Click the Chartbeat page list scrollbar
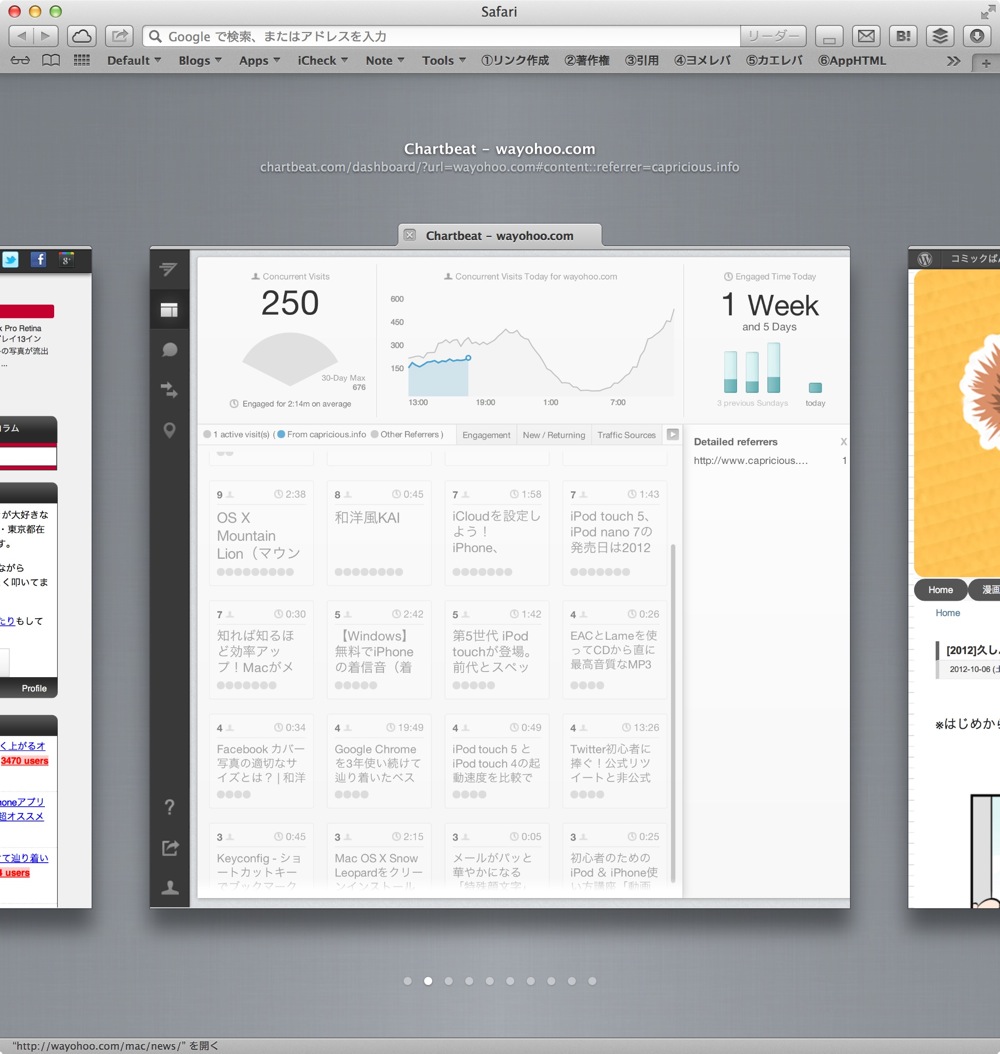 (673, 713)
